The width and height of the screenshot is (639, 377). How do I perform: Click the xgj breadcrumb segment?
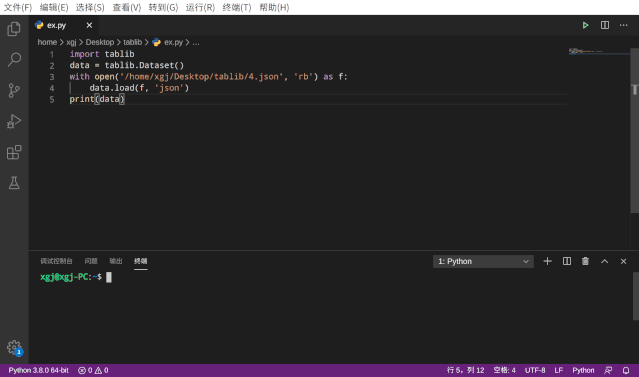click(71, 42)
